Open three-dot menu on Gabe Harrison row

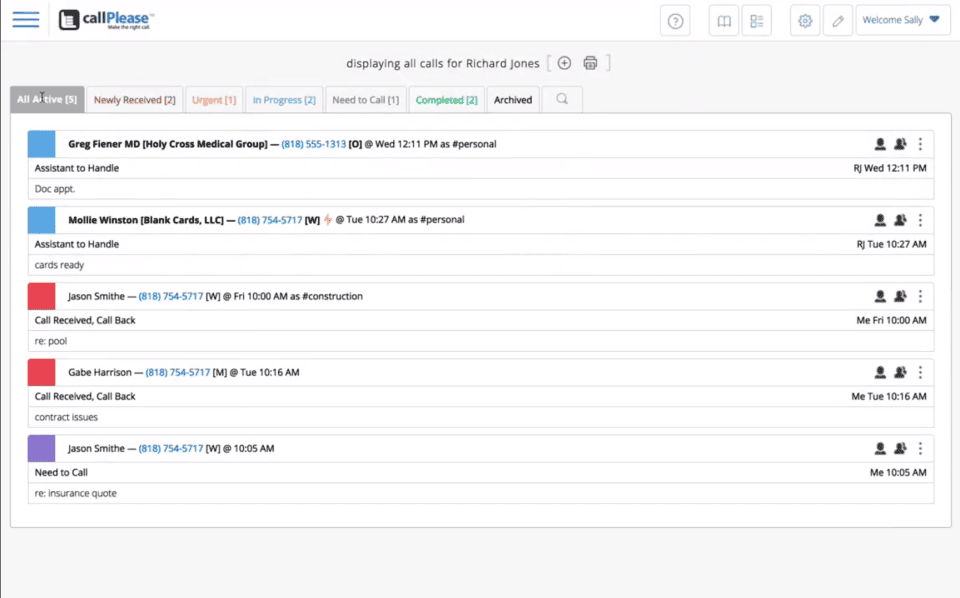[x=920, y=372]
